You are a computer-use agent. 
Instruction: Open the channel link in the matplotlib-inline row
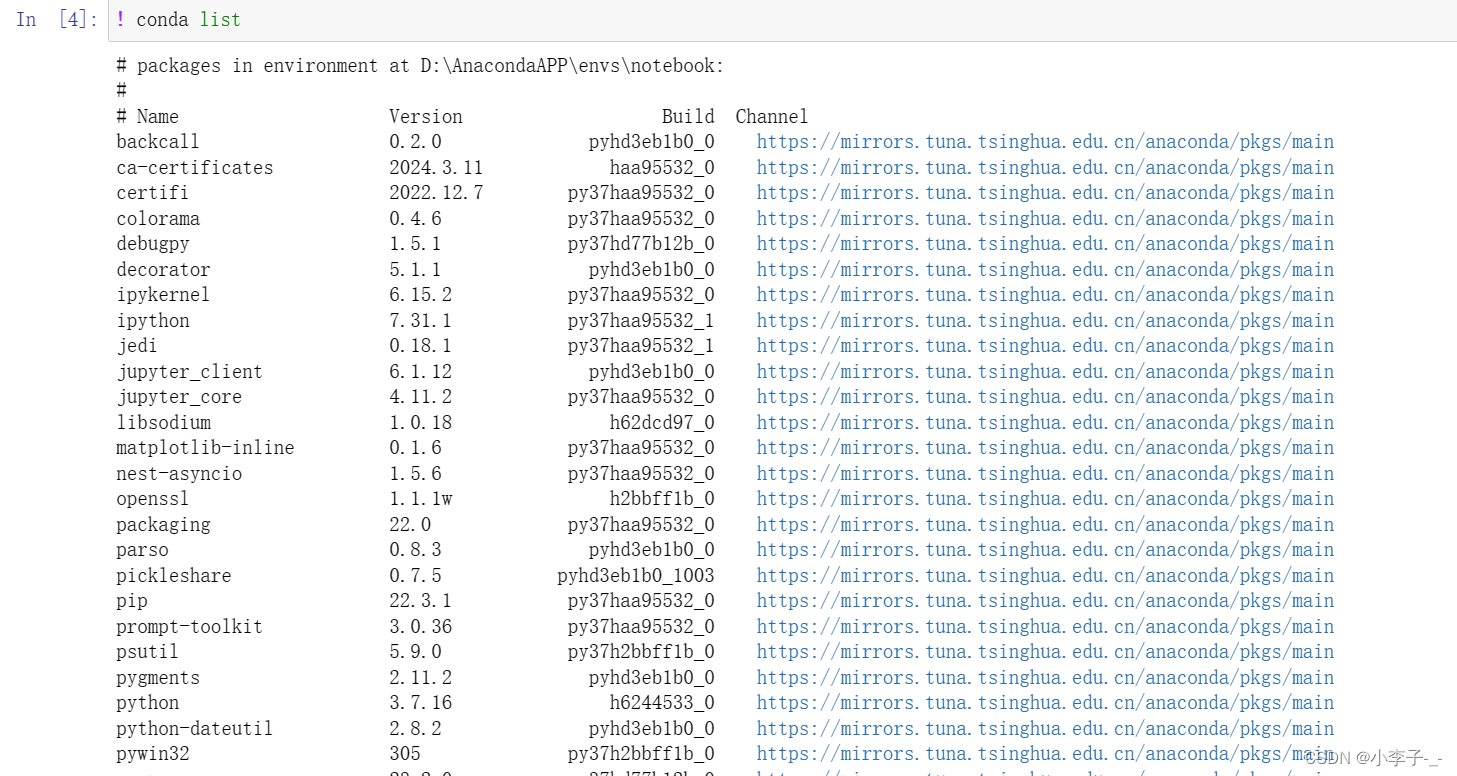point(1045,448)
